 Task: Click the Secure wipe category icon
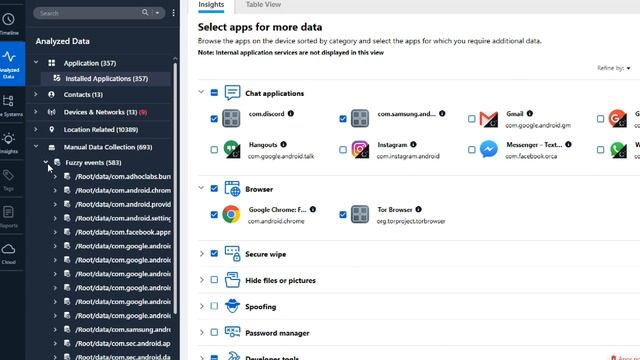(x=232, y=254)
